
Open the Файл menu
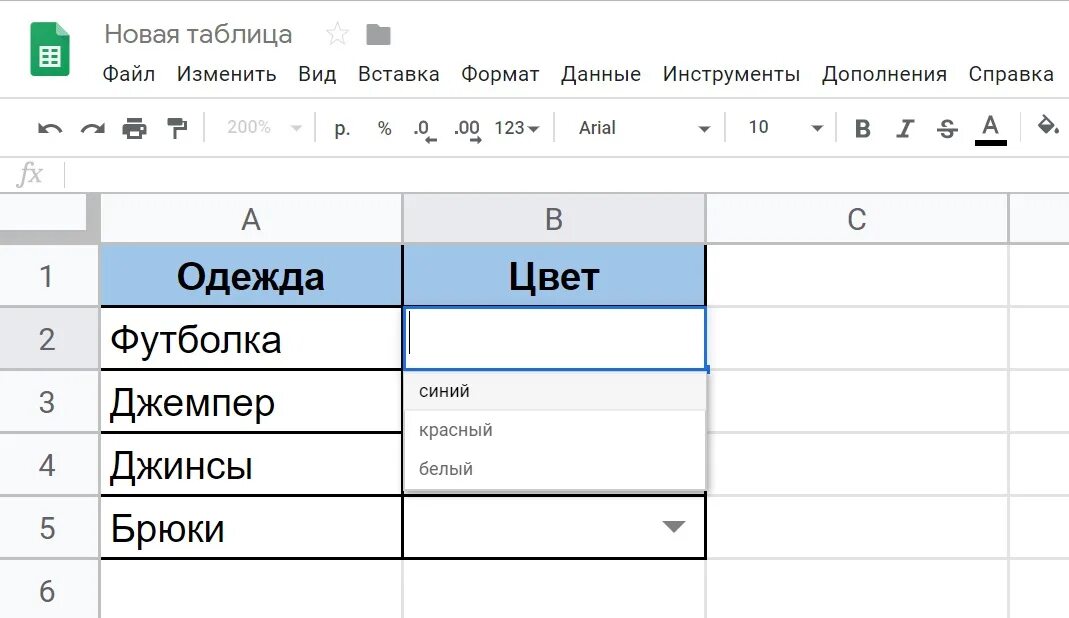click(129, 74)
